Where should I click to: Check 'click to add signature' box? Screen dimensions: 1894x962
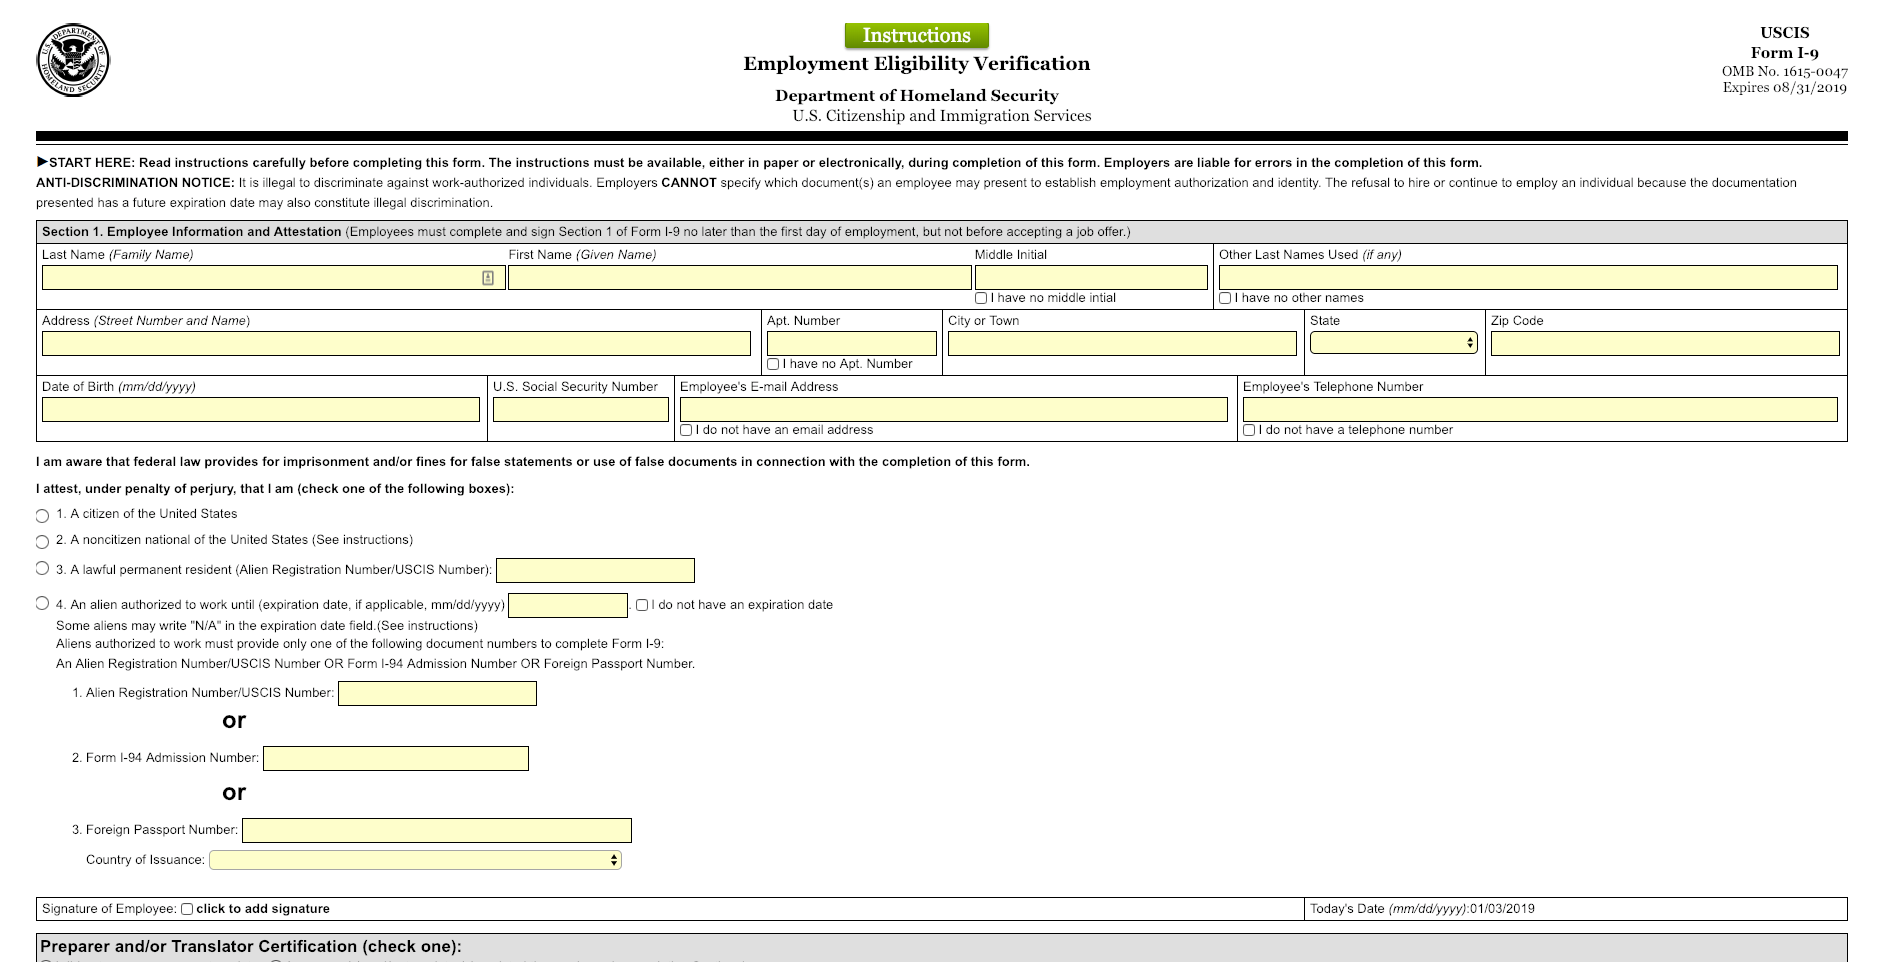coord(187,909)
